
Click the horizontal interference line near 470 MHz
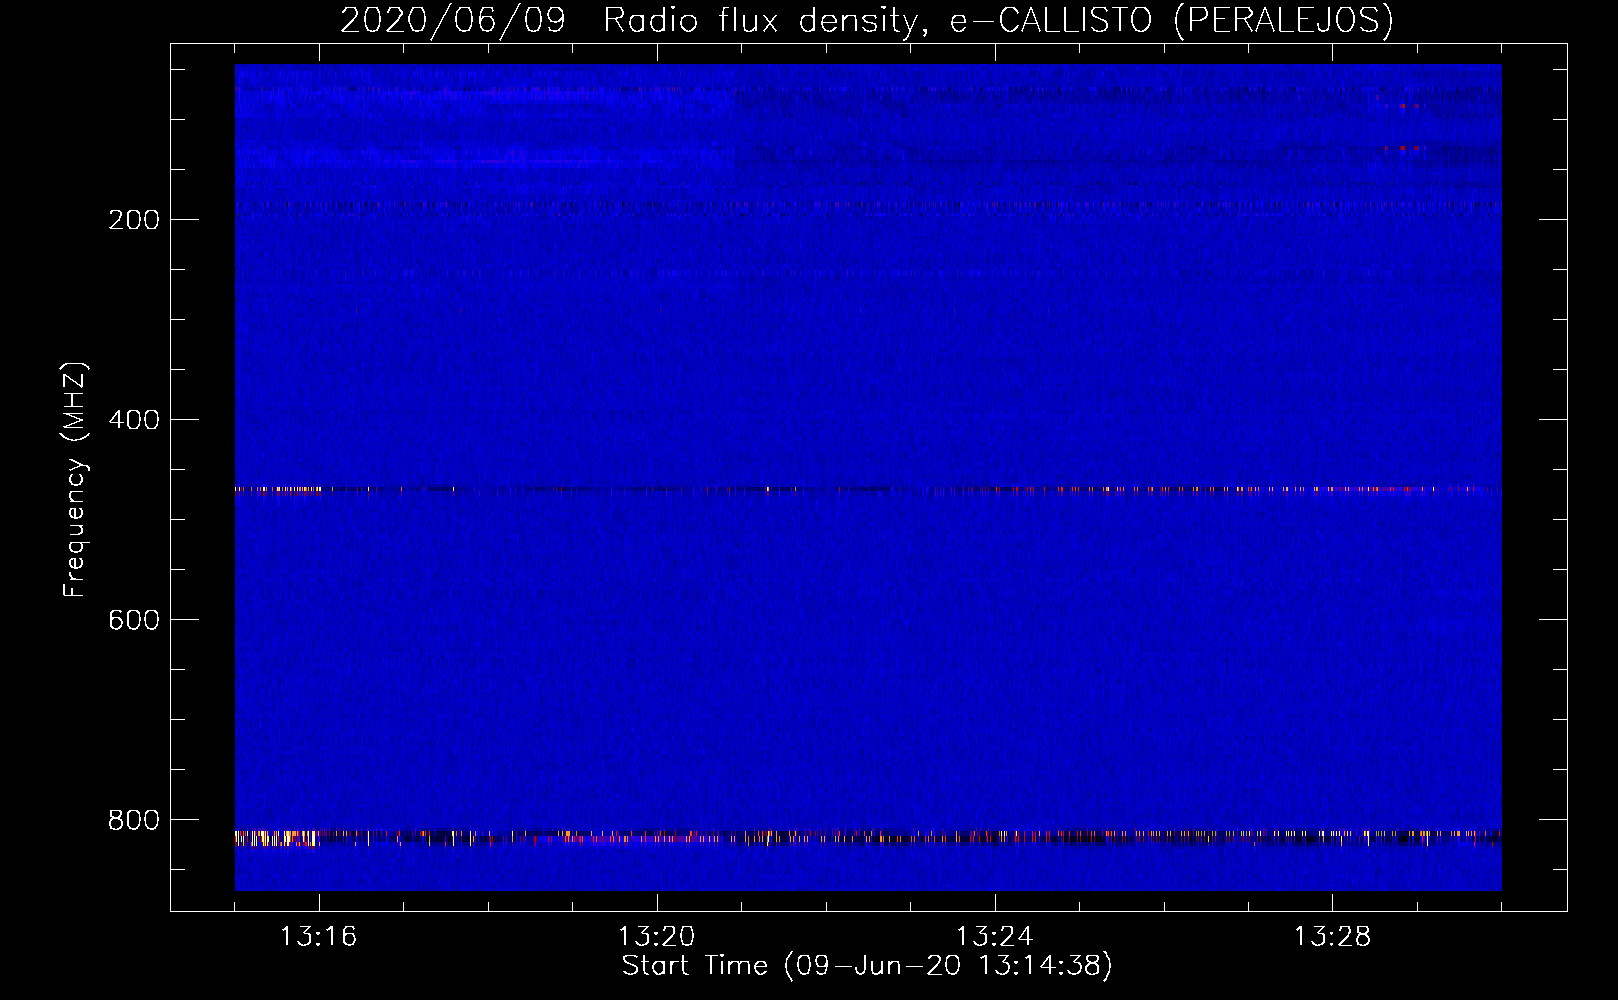(868, 490)
